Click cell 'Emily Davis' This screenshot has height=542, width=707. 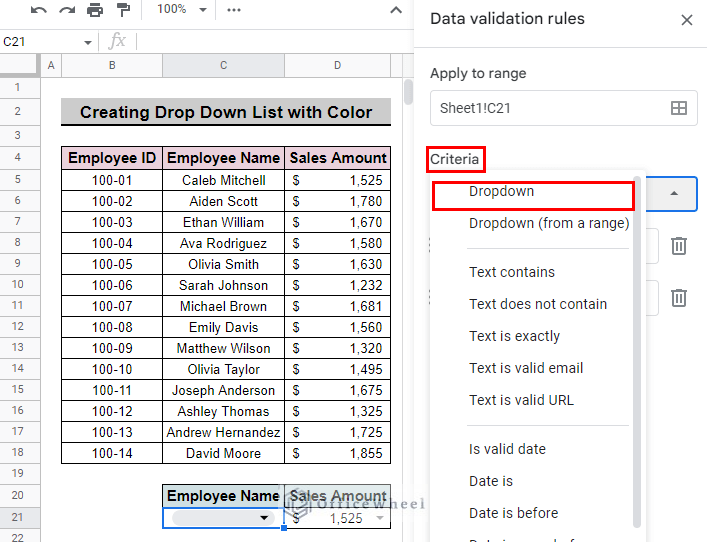click(223, 327)
